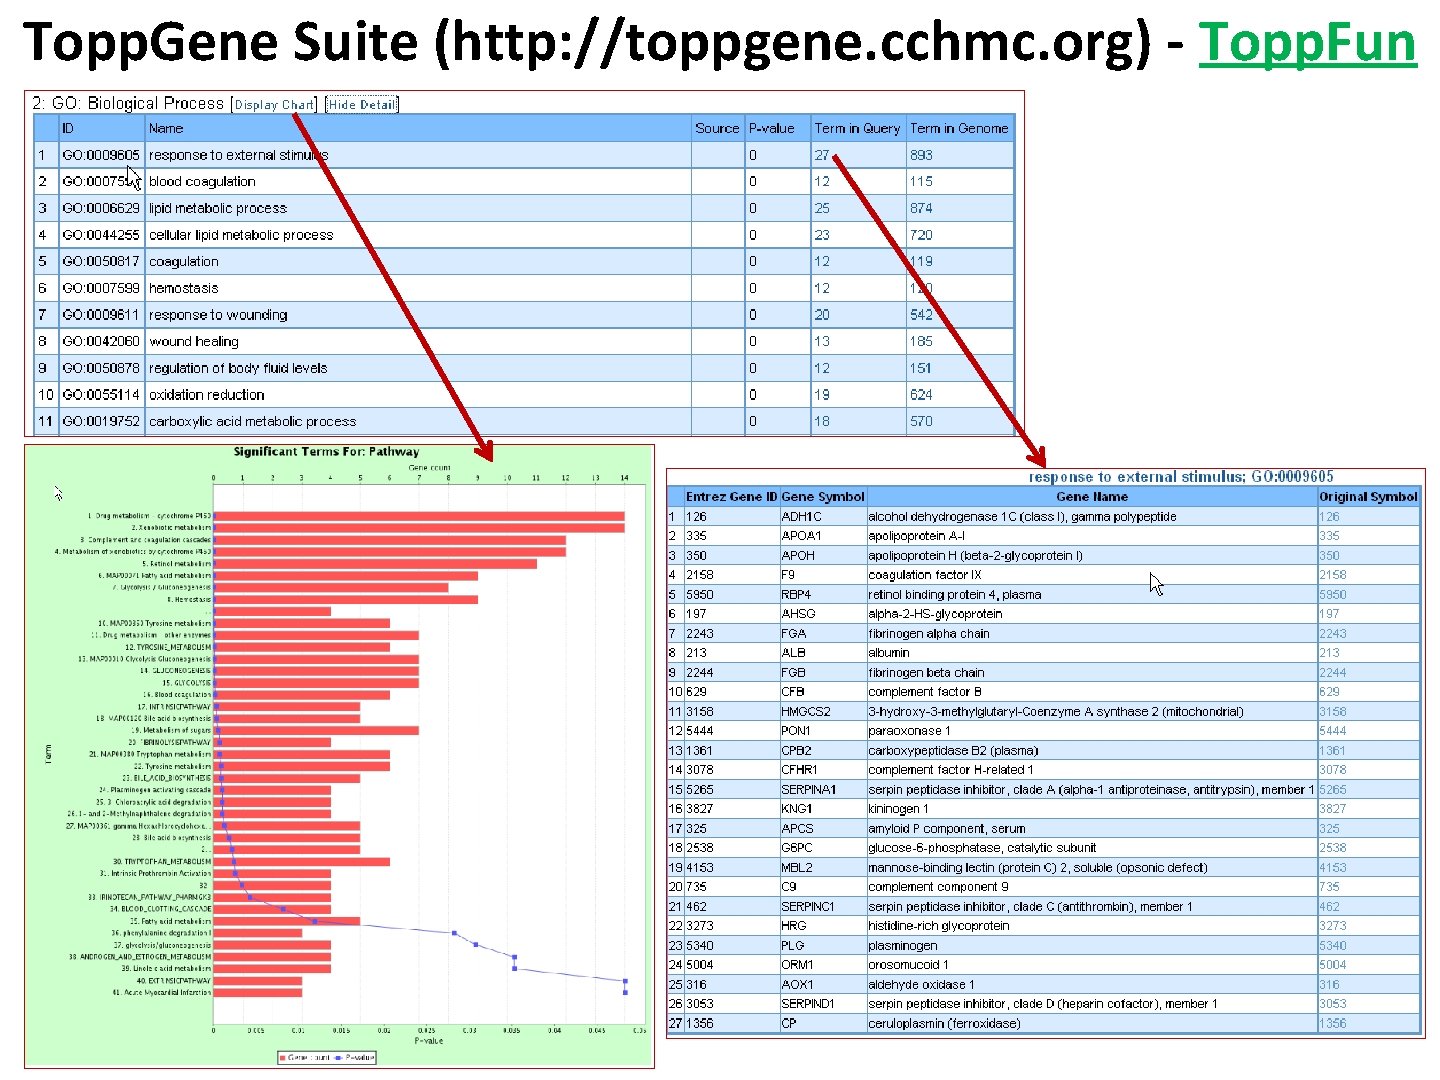Viewport: 1440px width, 1080px height.
Task: Select gene symbol APOA1
Action: (x=801, y=536)
